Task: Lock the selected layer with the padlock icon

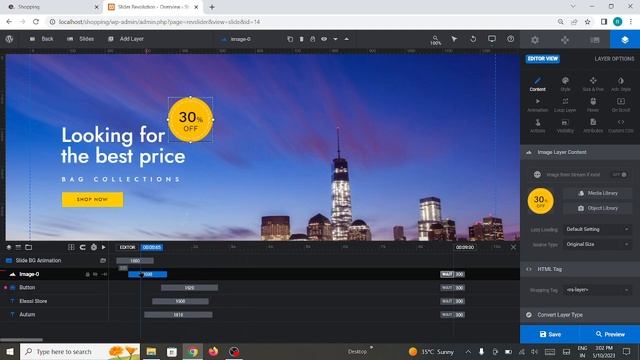Action: [313, 39]
